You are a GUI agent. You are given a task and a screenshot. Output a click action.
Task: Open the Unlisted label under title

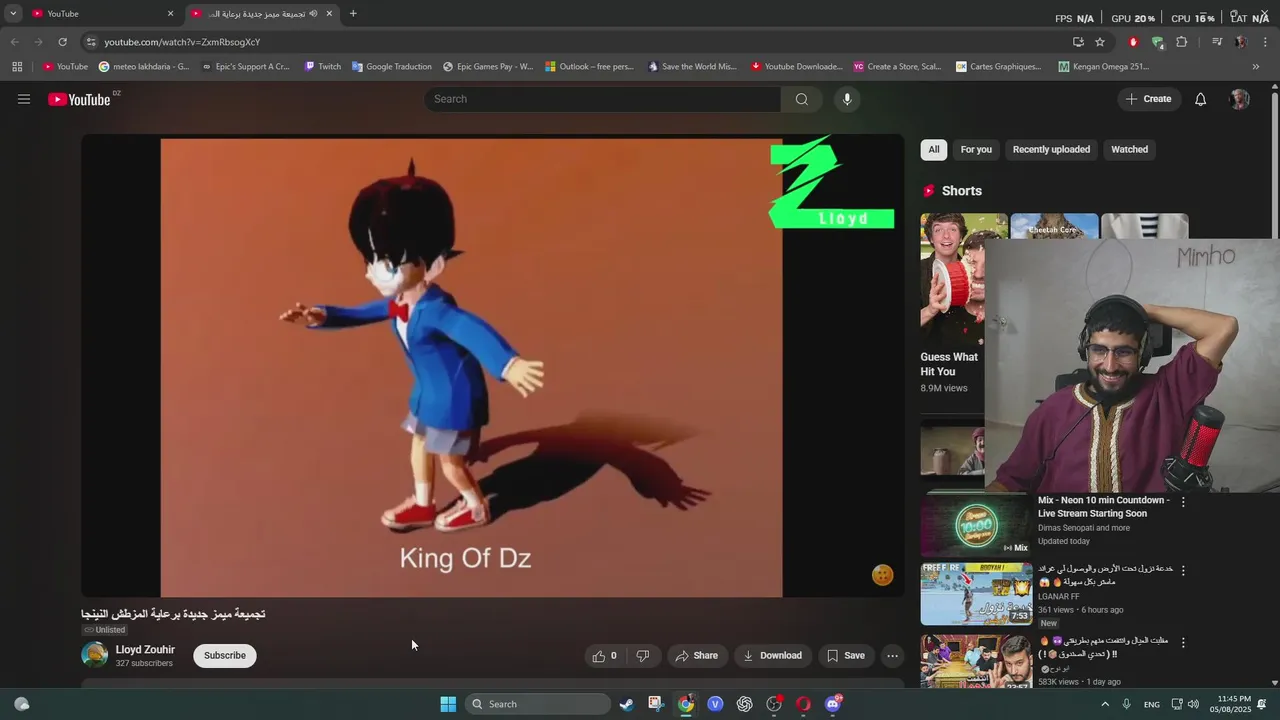point(105,630)
